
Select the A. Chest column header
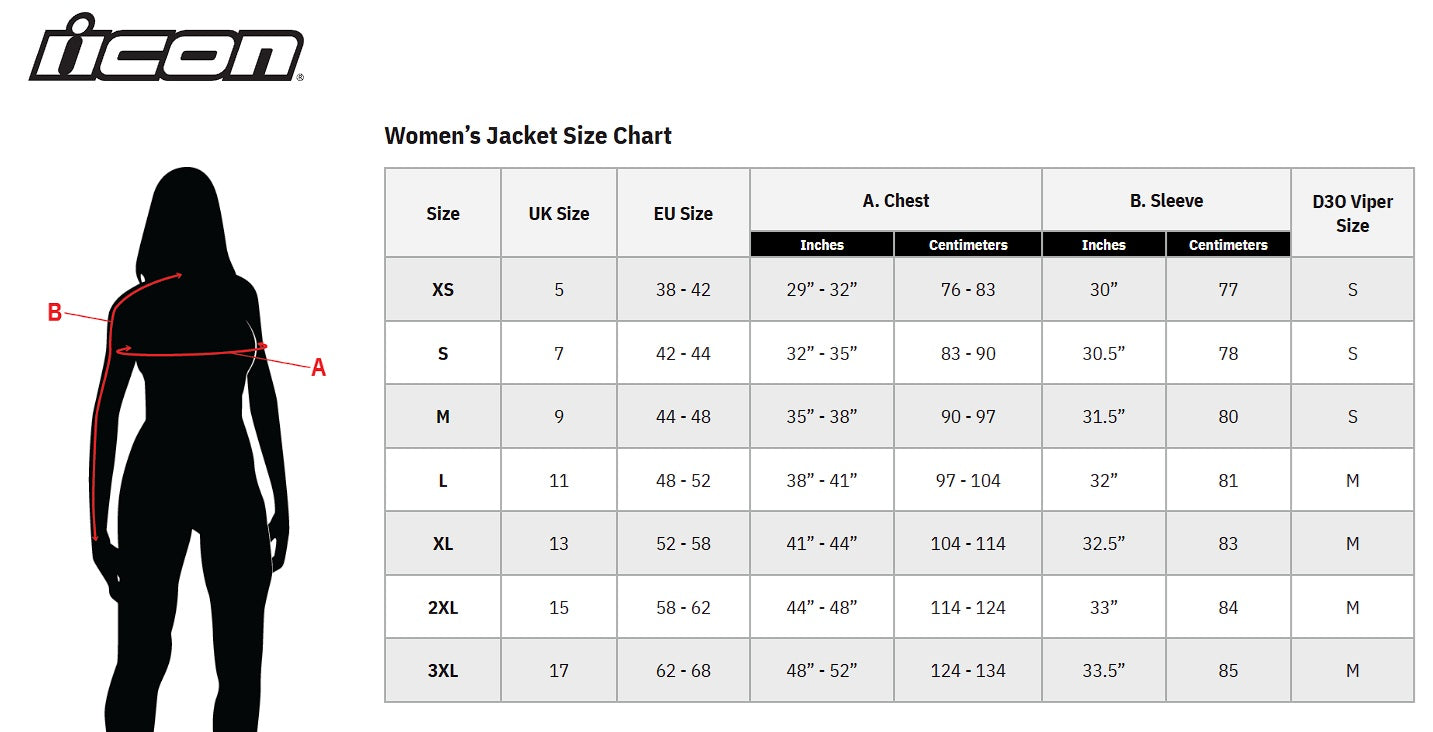[x=895, y=201]
